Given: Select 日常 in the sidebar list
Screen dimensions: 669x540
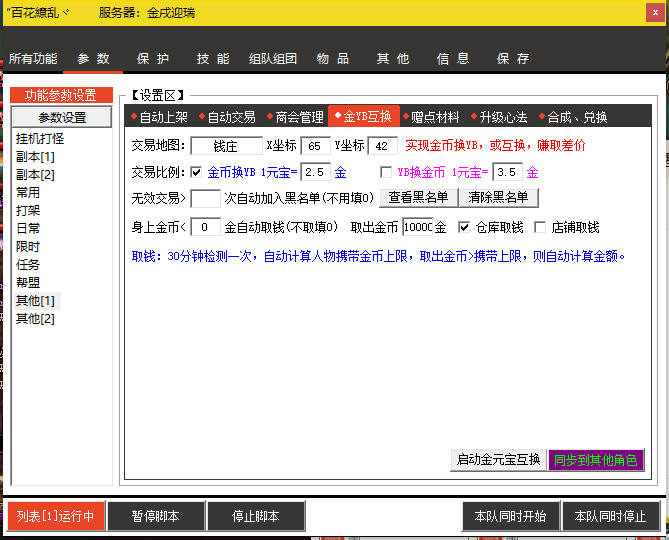Looking at the screenshot, I should [x=28, y=228].
